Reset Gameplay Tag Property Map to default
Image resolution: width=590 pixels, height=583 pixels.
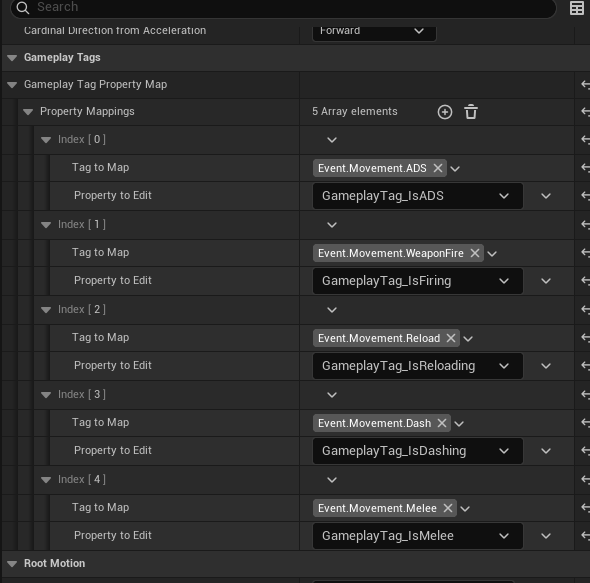click(x=585, y=84)
